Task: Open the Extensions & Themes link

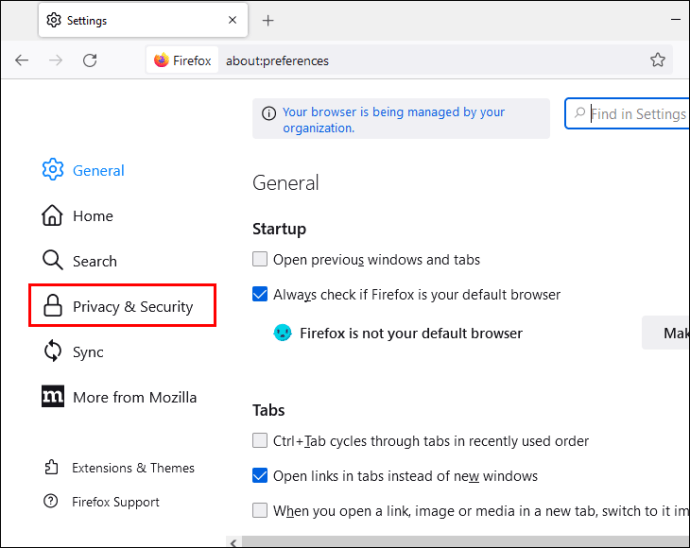Action: (133, 468)
